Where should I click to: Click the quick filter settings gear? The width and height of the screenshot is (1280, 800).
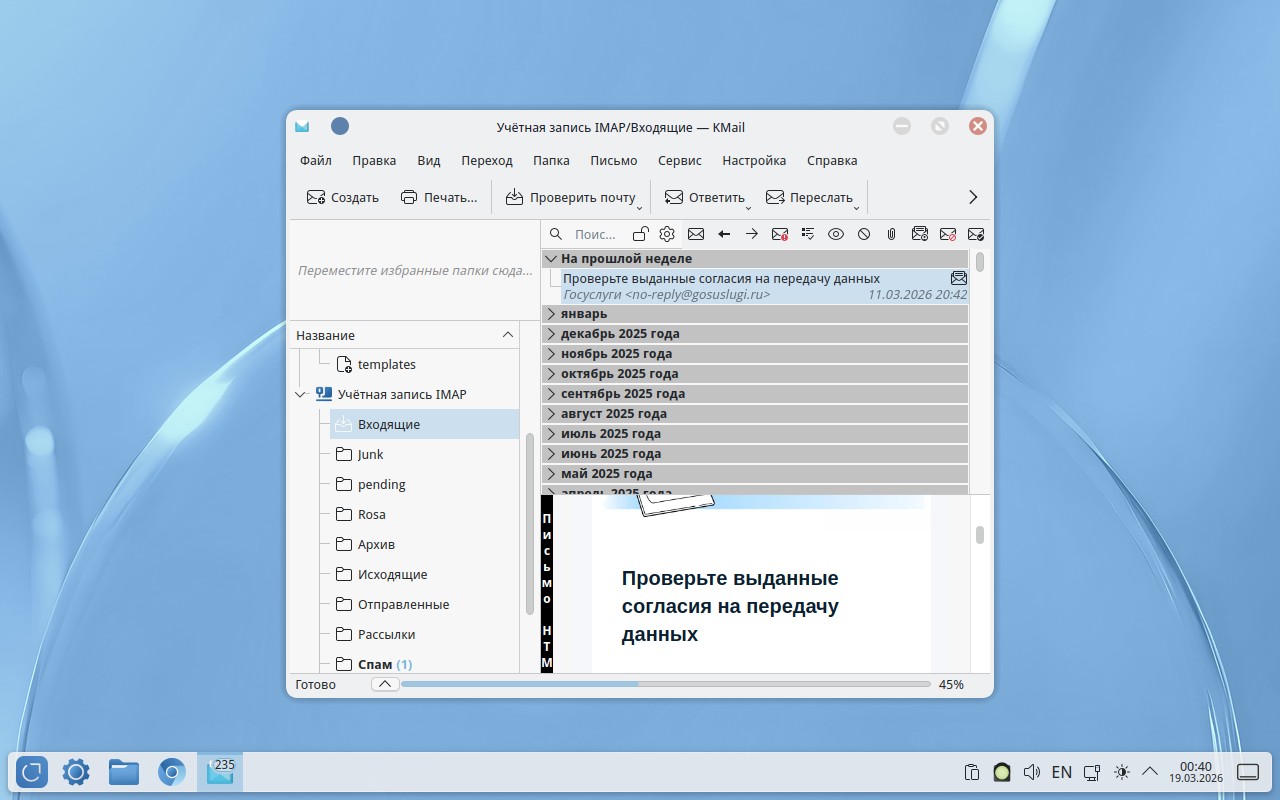click(667, 234)
